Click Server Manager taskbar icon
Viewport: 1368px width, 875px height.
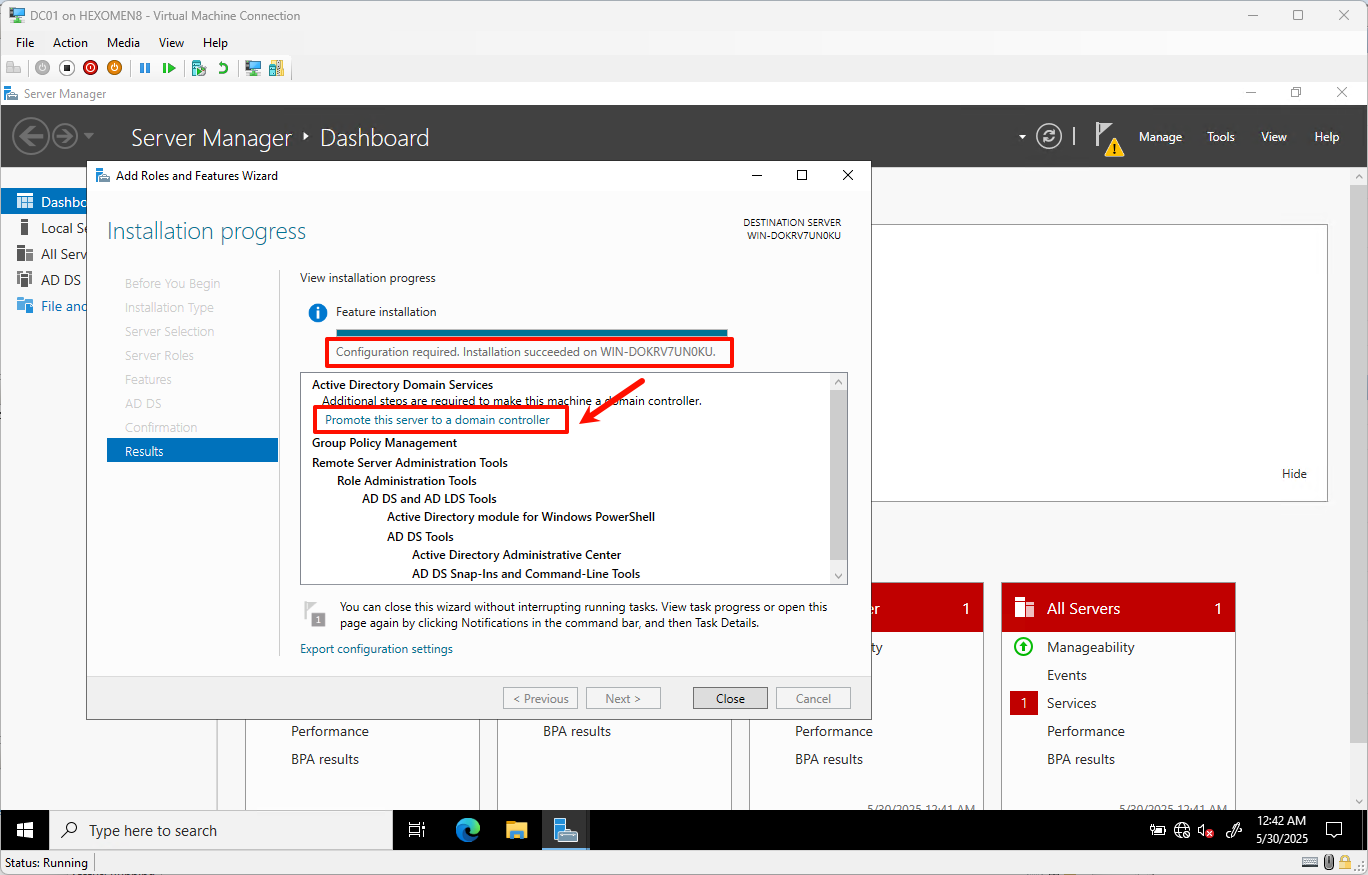[x=566, y=830]
